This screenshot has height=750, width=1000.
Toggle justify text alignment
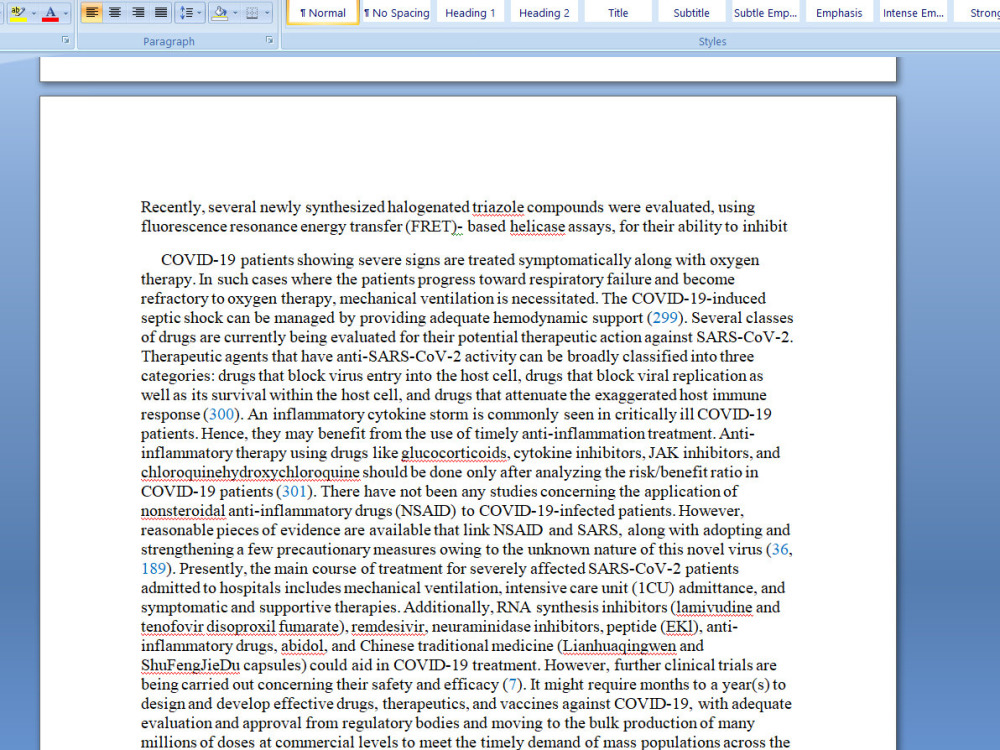(x=161, y=13)
